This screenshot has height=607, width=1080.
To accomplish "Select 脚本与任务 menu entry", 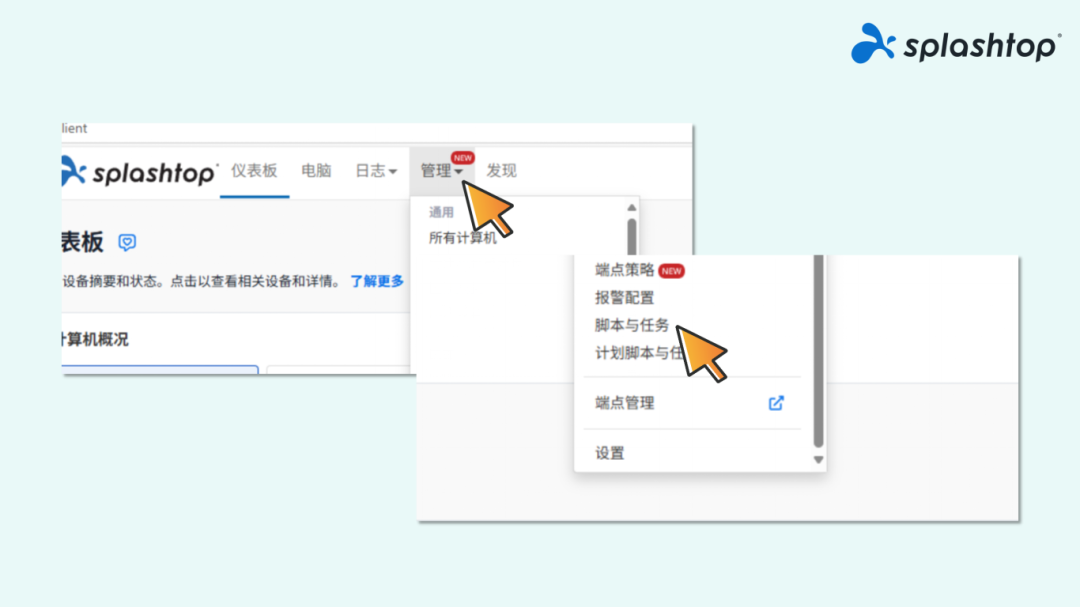I will click(x=632, y=325).
